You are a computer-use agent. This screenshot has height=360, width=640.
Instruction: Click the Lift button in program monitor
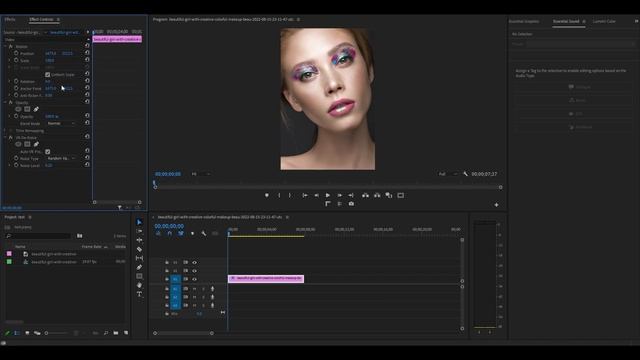365,196
